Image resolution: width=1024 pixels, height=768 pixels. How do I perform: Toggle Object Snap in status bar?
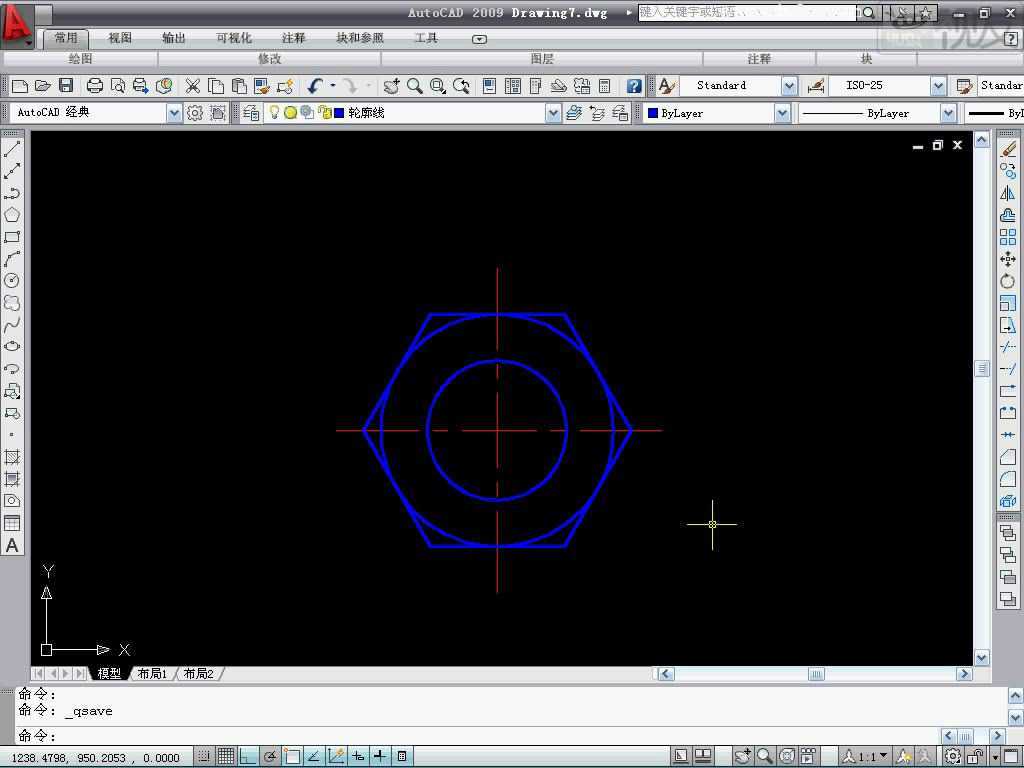pyautogui.click(x=292, y=756)
